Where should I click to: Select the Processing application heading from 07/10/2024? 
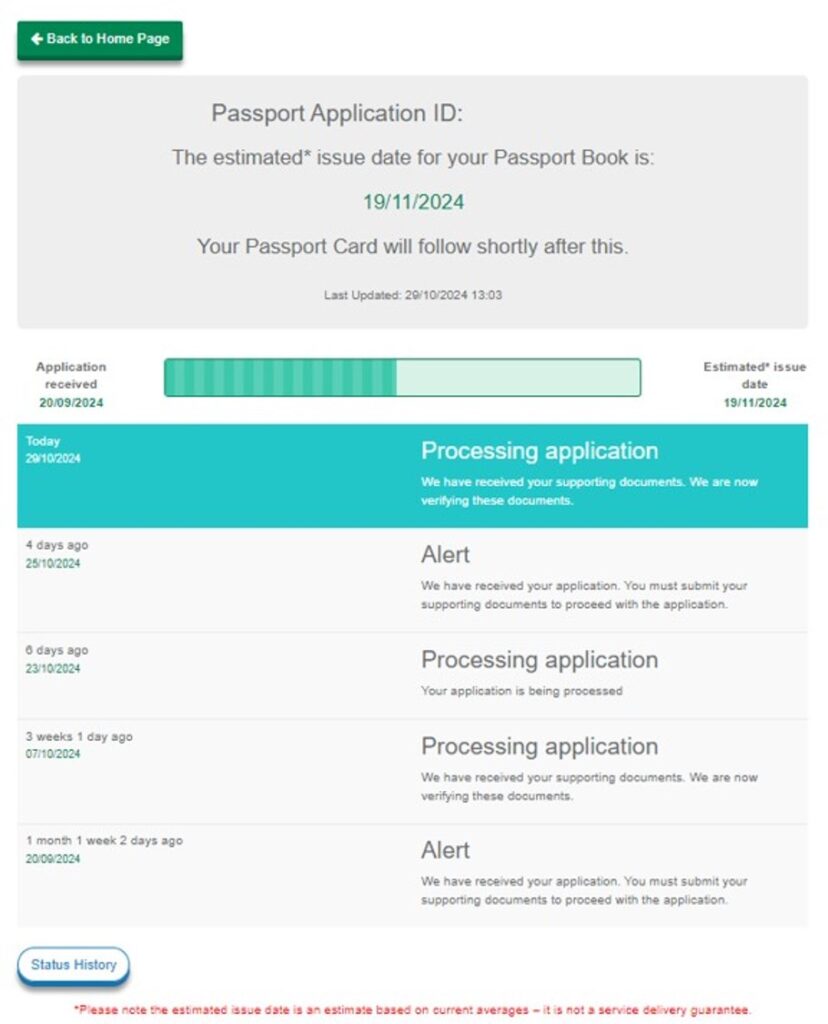point(539,747)
